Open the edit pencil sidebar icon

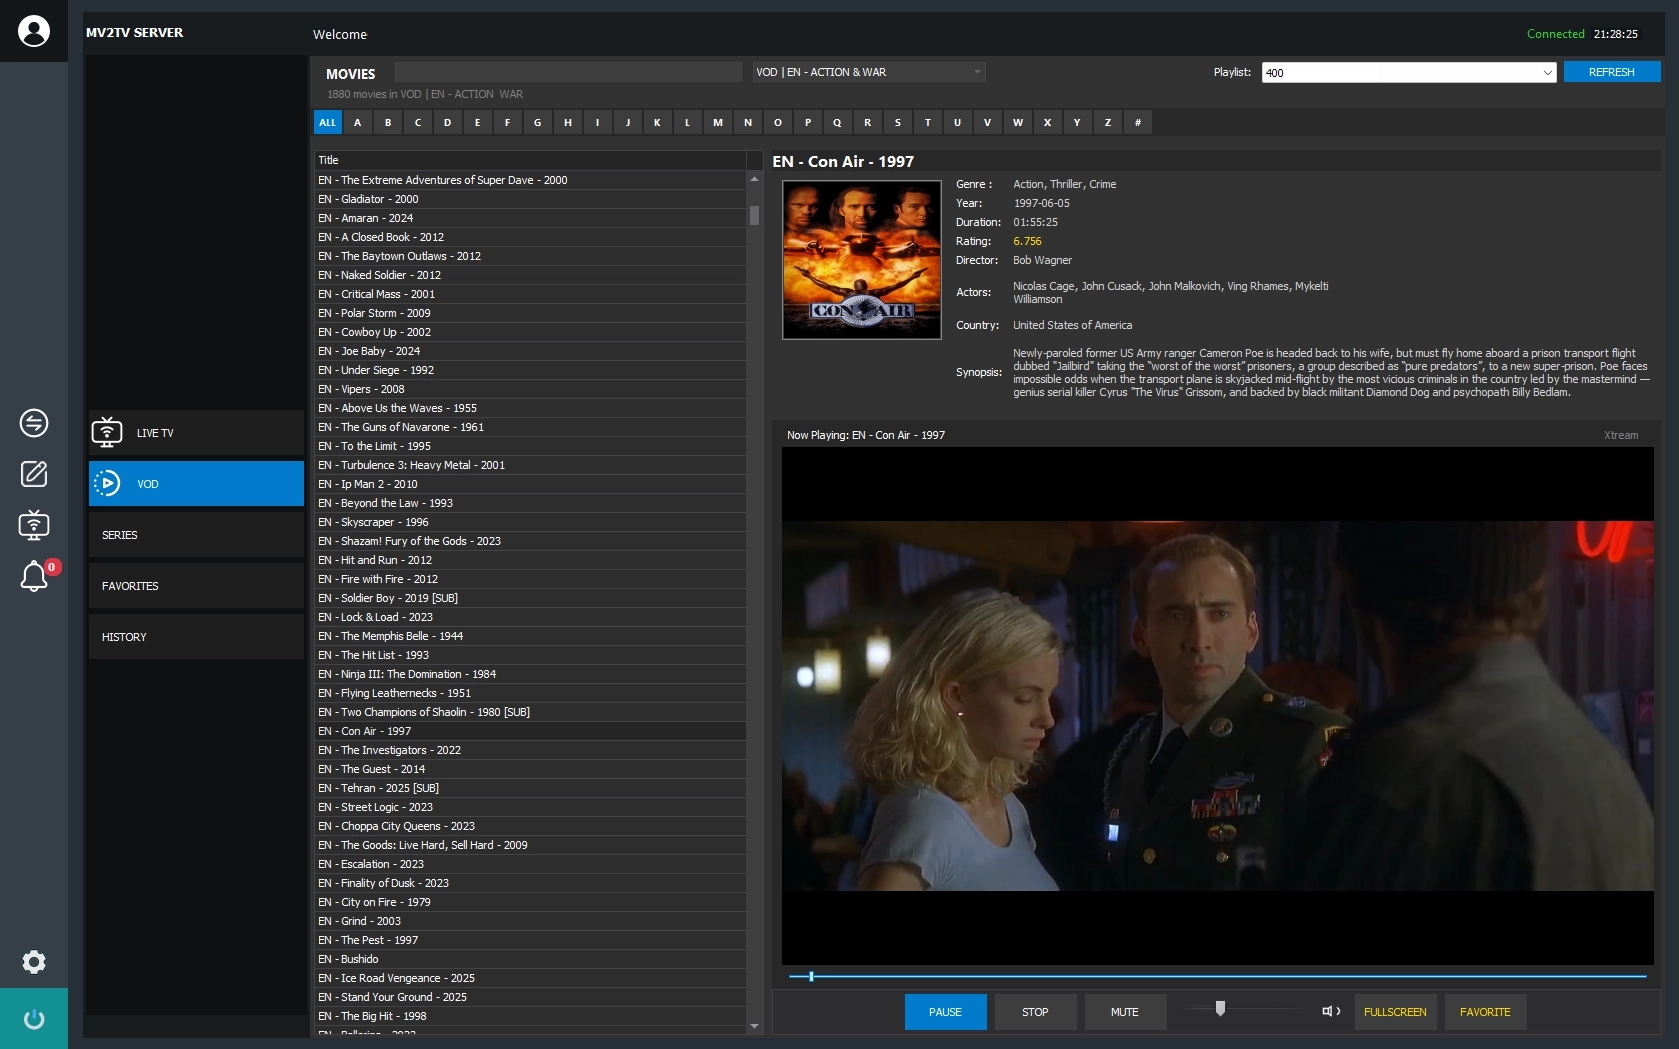click(x=34, y=474)
